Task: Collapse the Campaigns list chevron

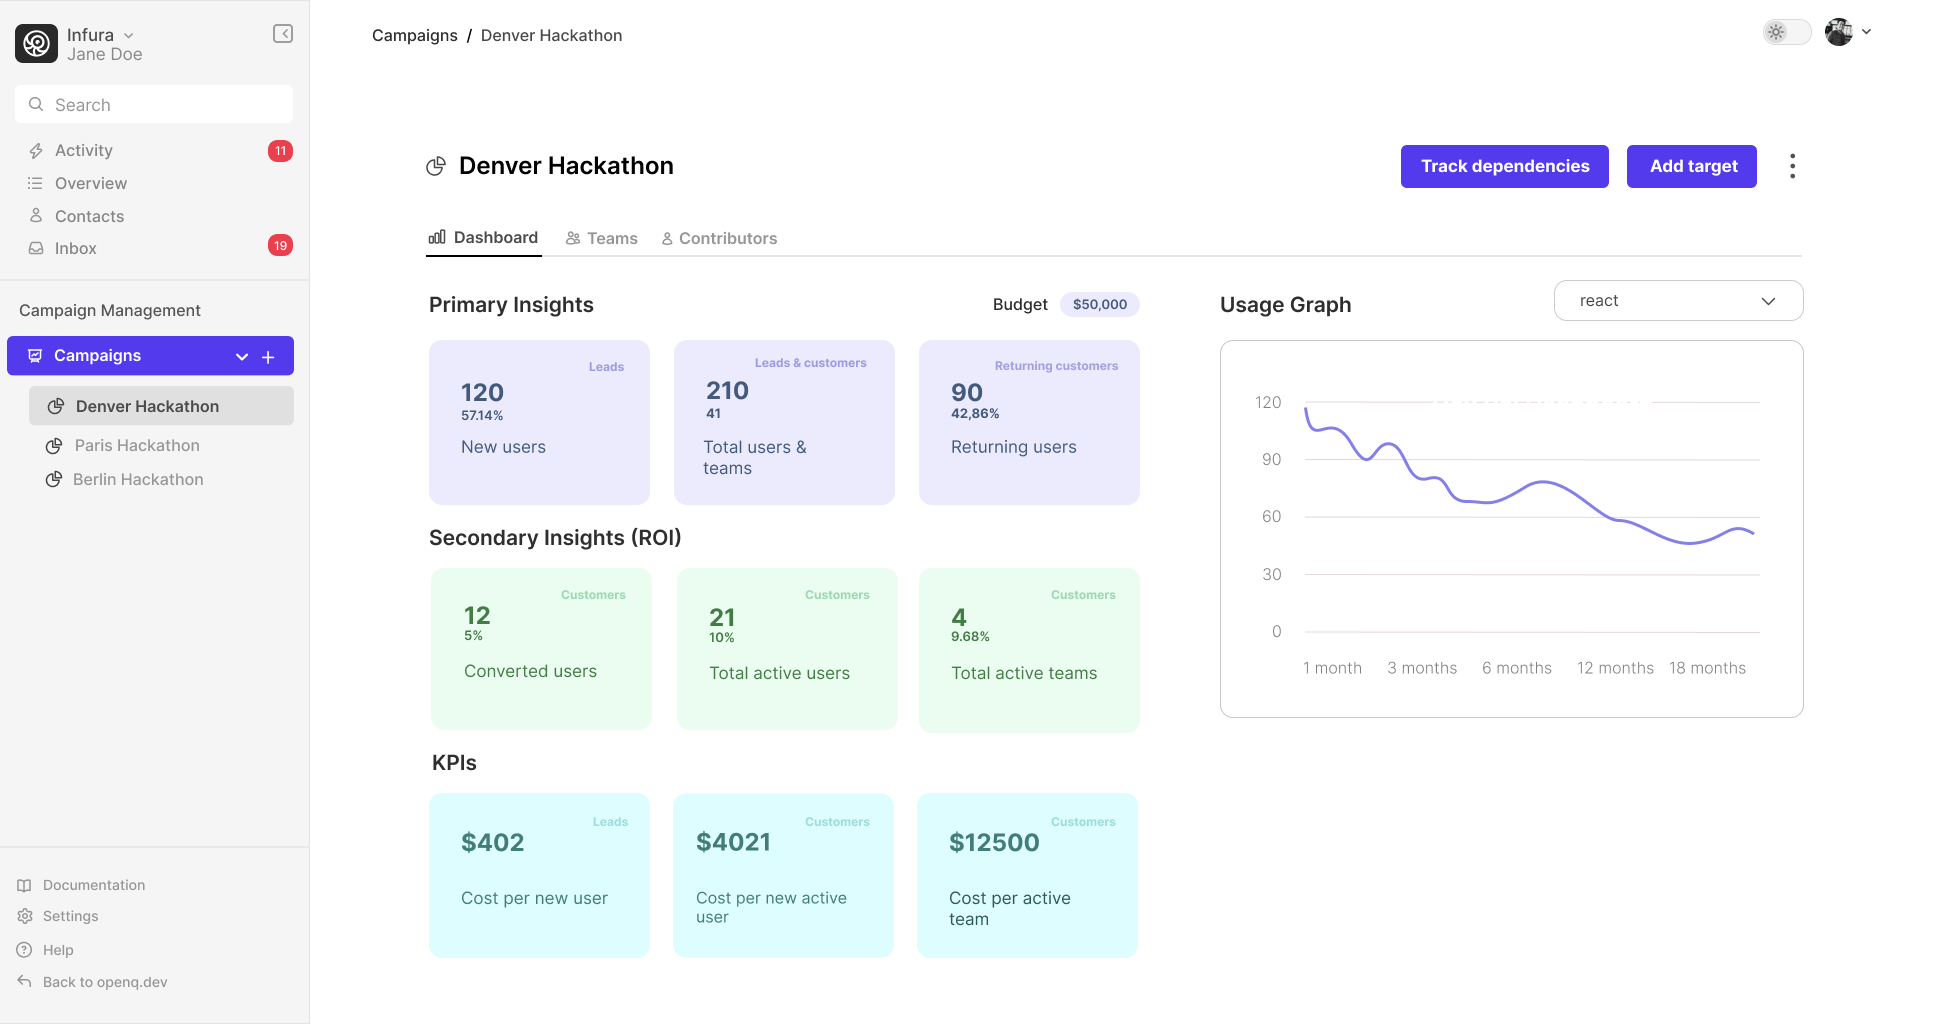Action: [242, 357]
